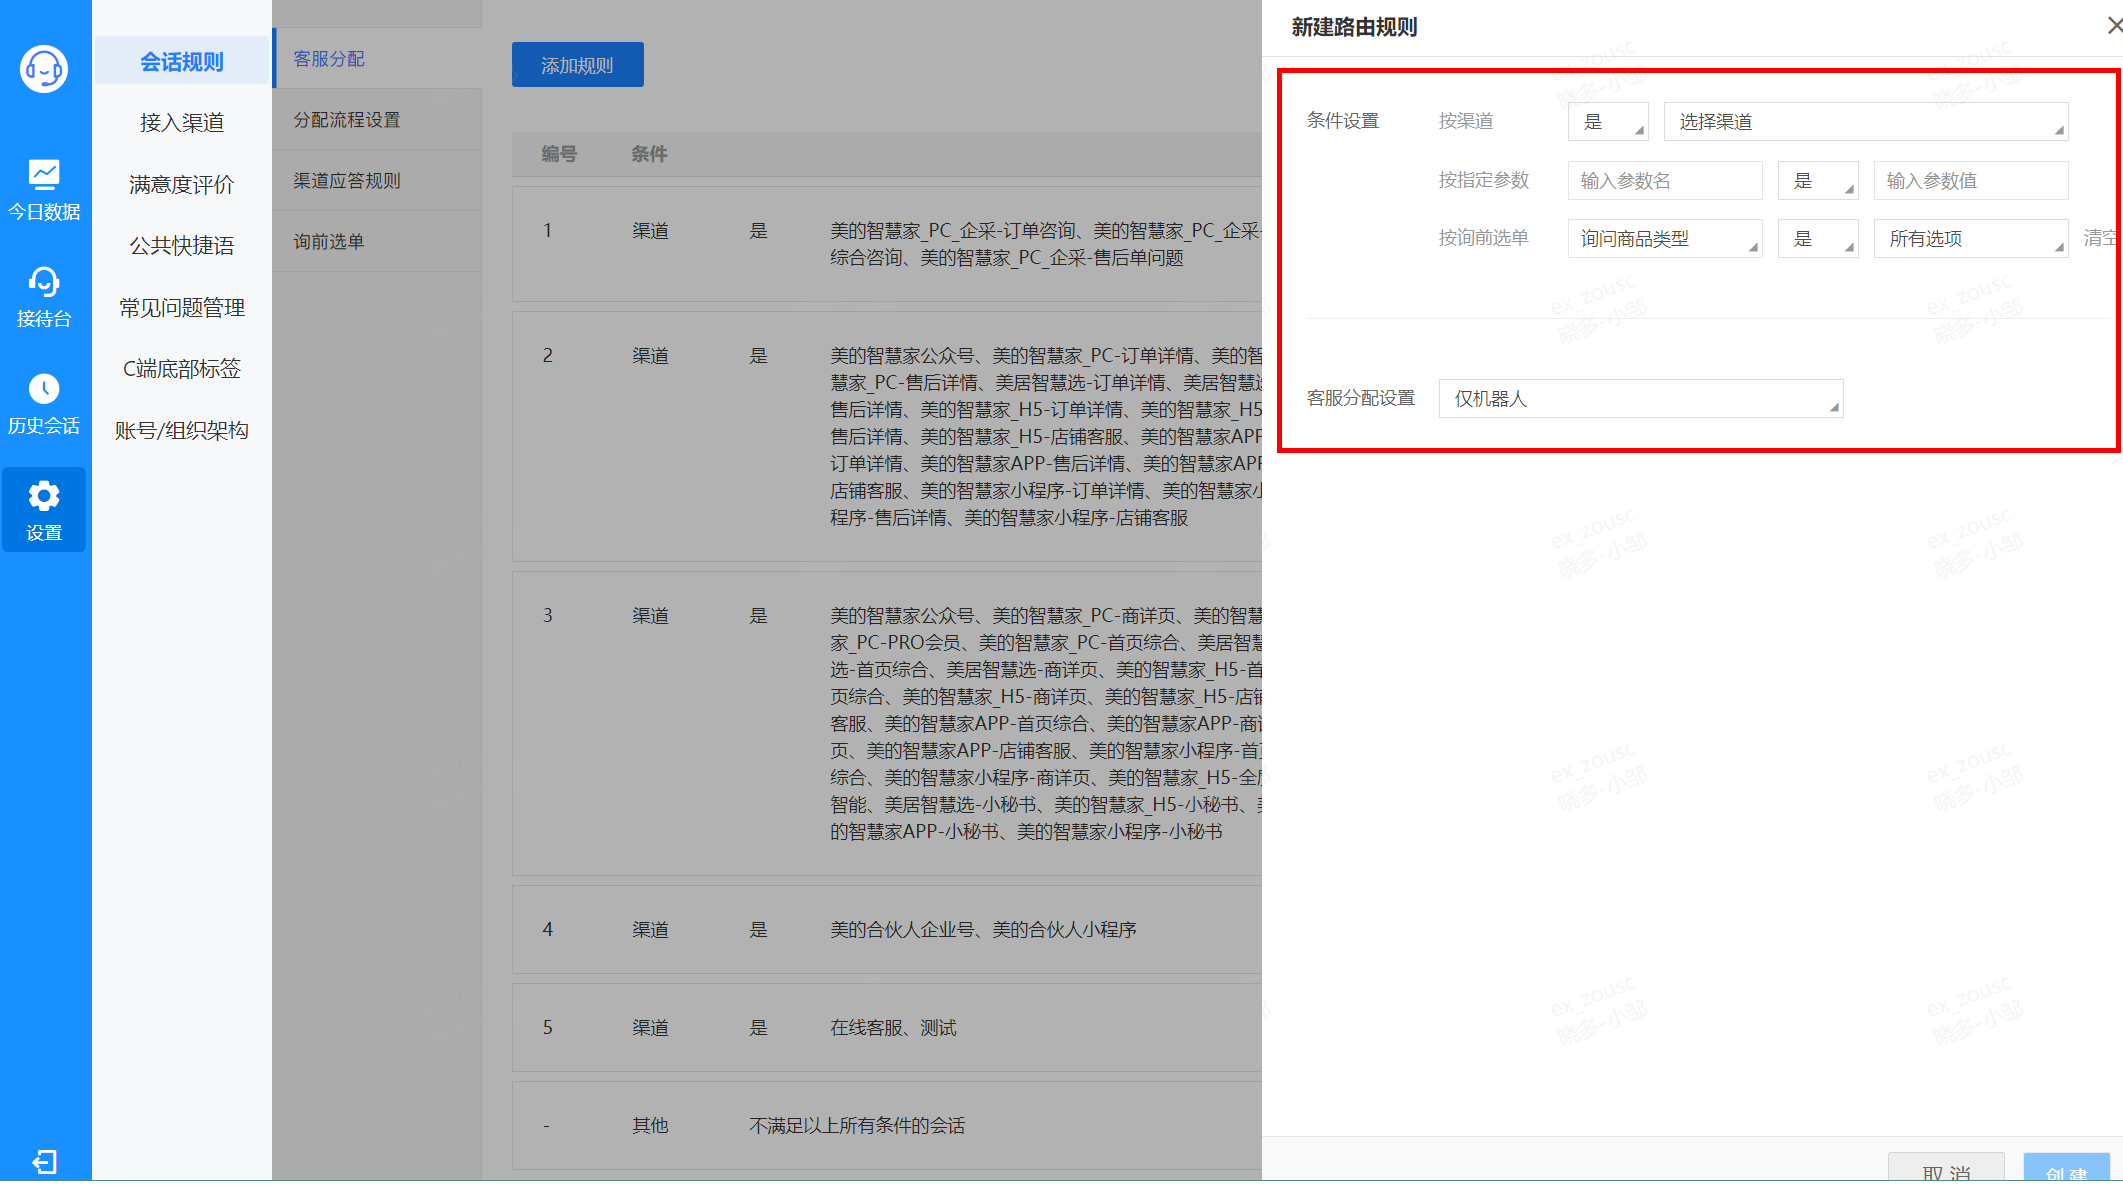Open the 常见问题管理 menu item
2123x1189 pixels.
(x=182, y=308)
